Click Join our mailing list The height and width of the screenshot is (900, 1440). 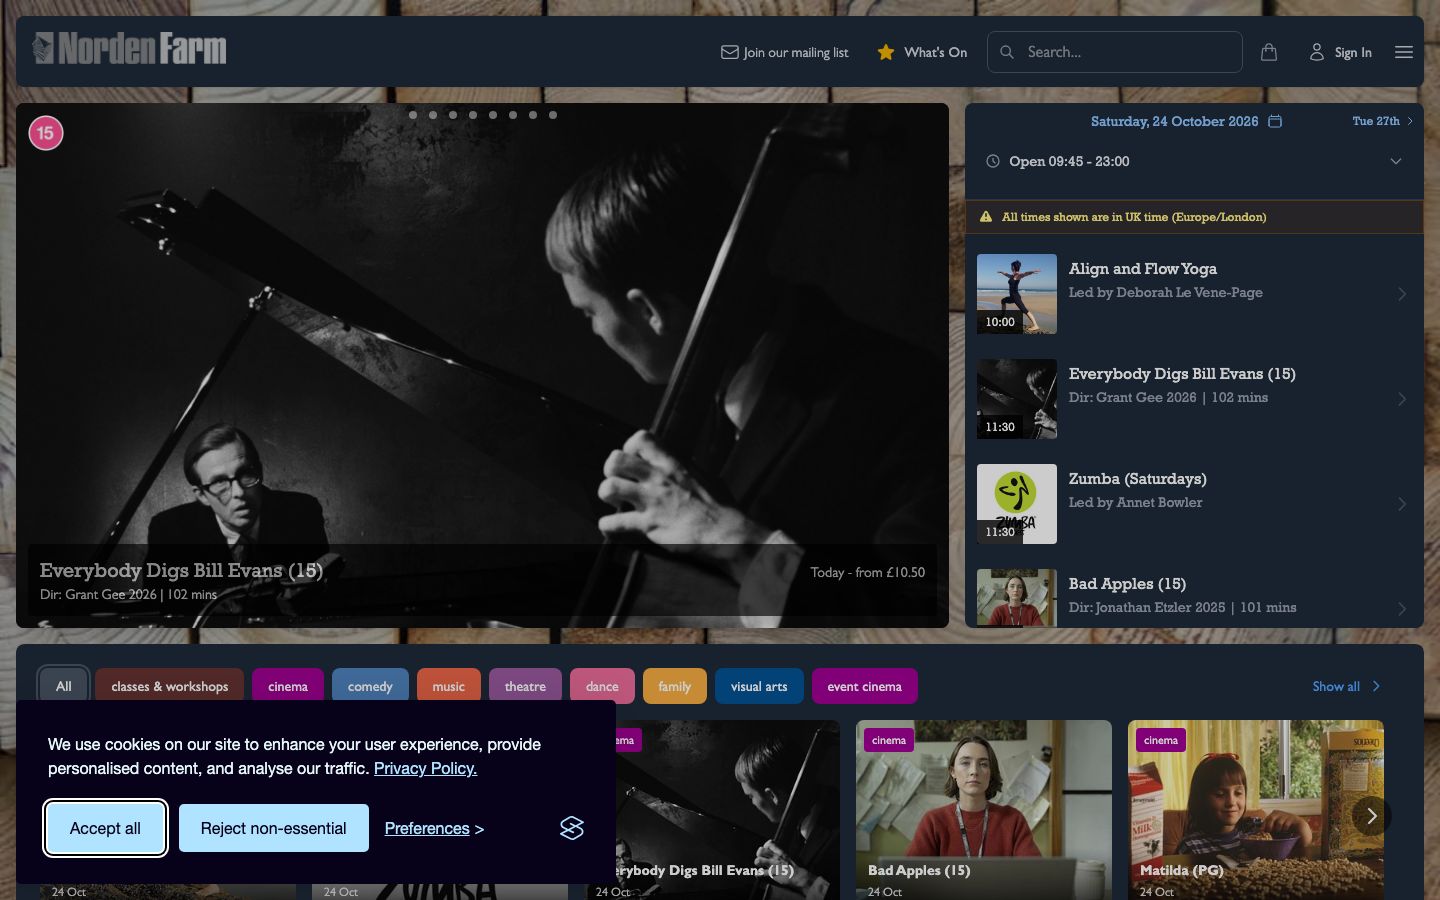785,52
